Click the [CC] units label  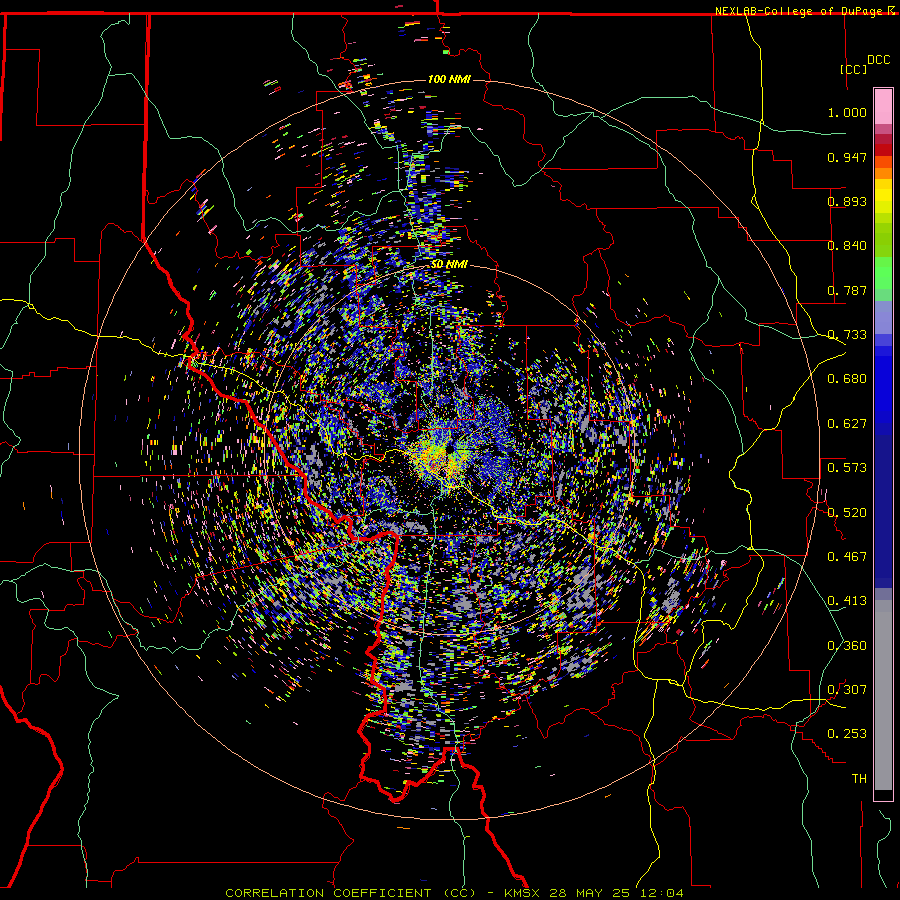tap(853, 69)
